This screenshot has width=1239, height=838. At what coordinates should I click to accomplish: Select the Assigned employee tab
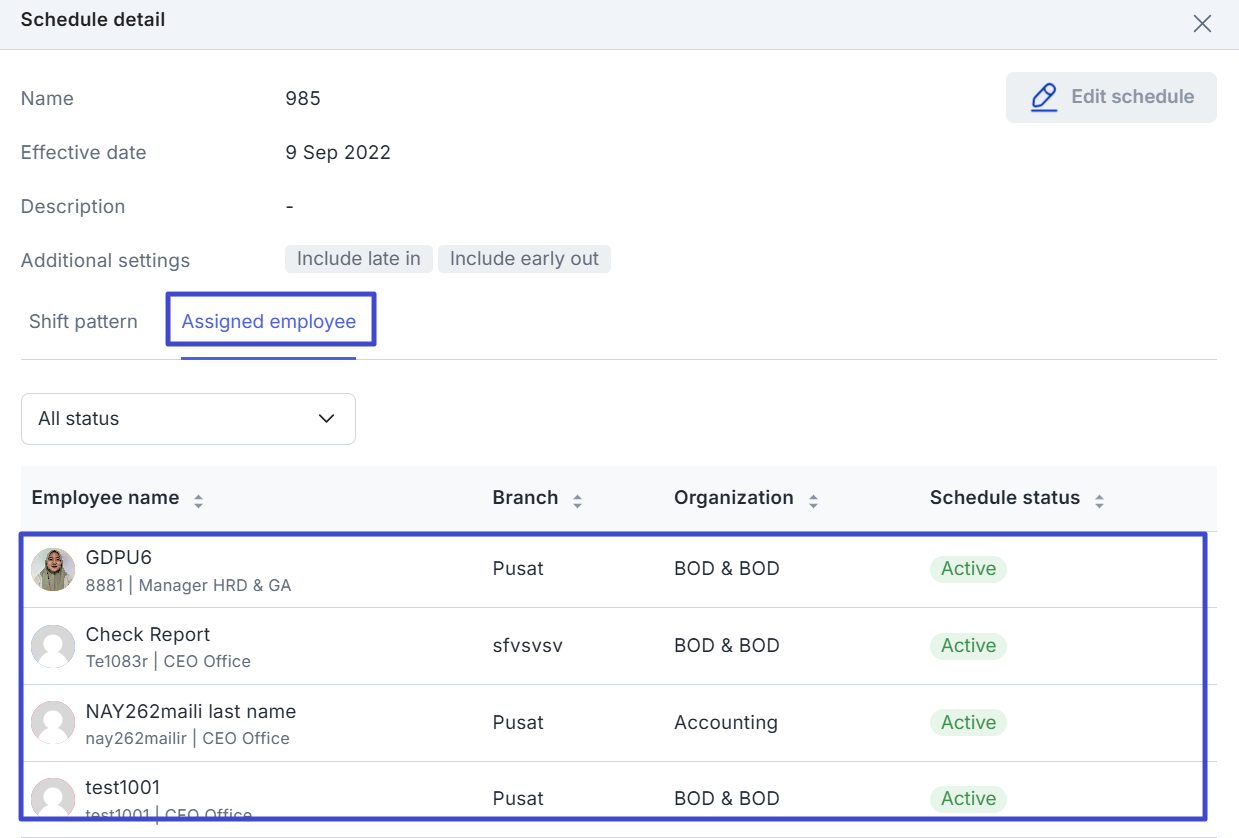(x=269, y=321)
